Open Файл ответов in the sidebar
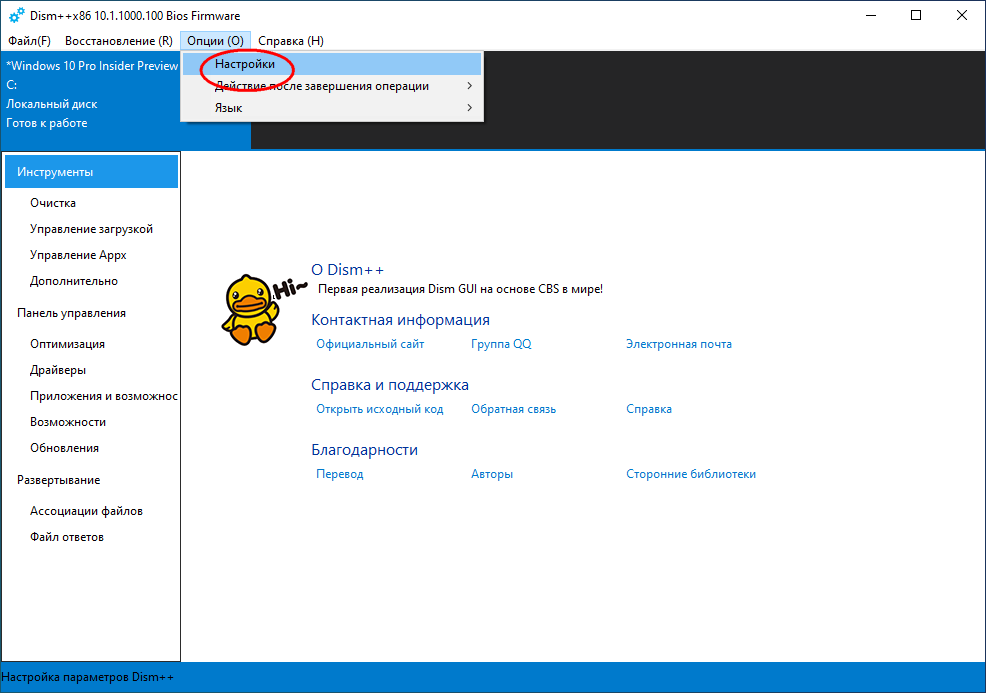Image resolution: width=986 pixels, height=693 pixels. [x=67, y=537]
